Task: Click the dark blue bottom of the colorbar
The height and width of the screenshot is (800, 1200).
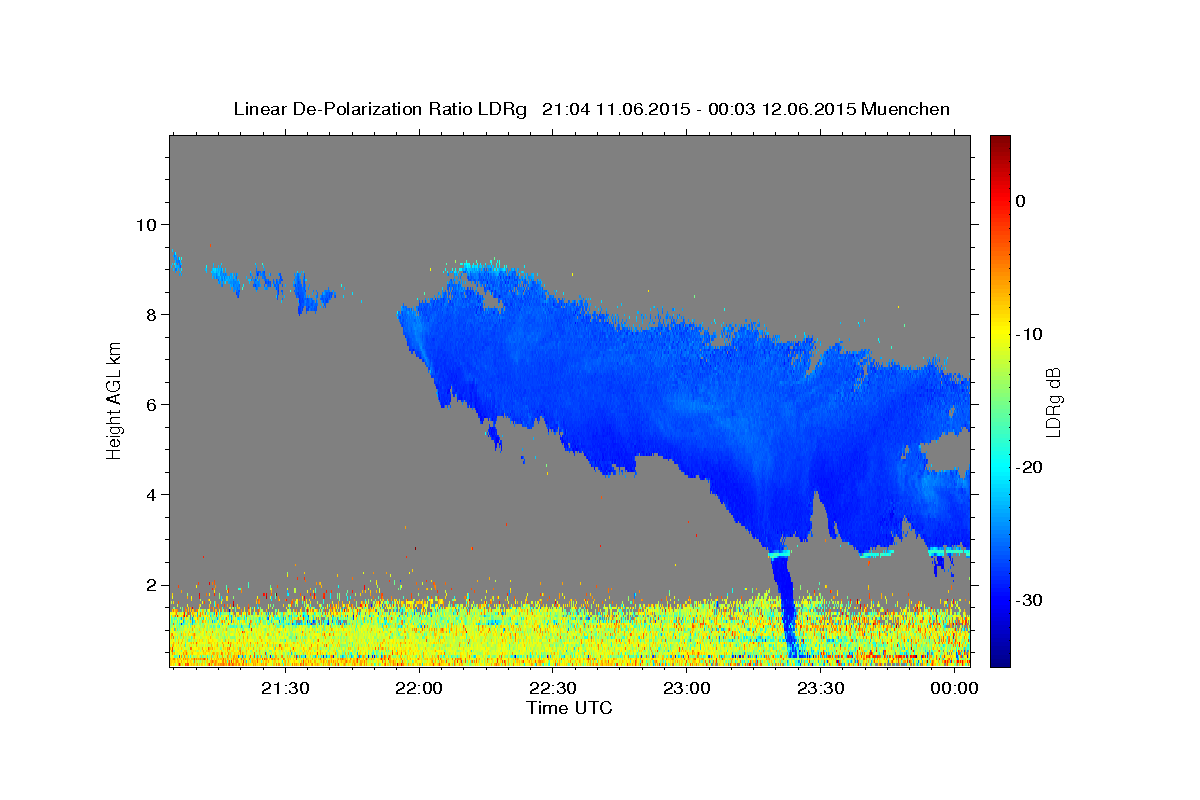Action: 1000,655
